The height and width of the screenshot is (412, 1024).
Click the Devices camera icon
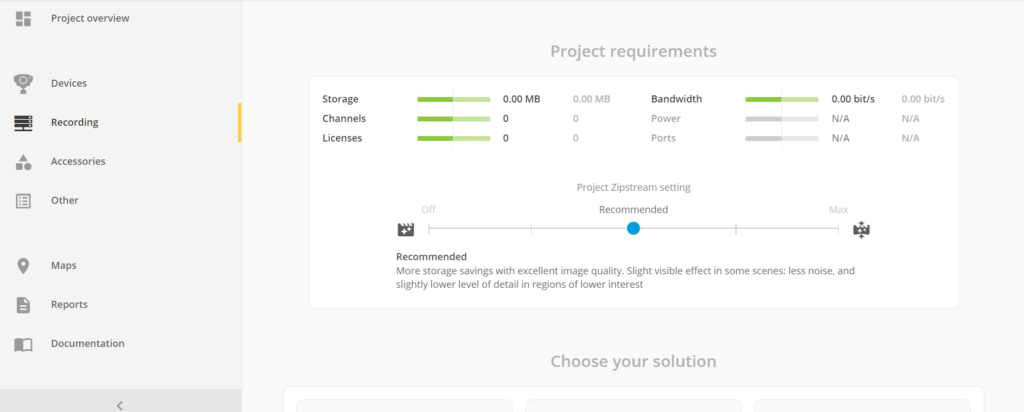pyautogui.click(x=24, y=84)
